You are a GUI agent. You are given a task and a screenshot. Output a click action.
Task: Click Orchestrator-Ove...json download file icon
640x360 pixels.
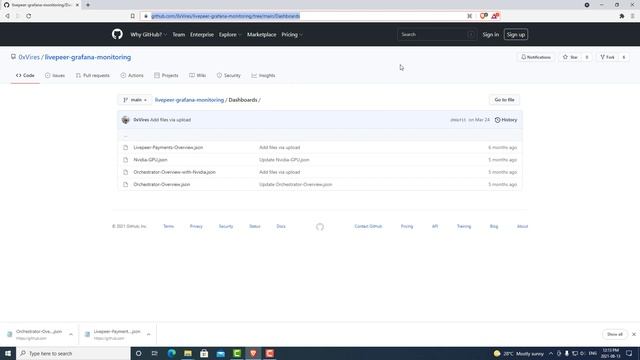tap(9, 334)
